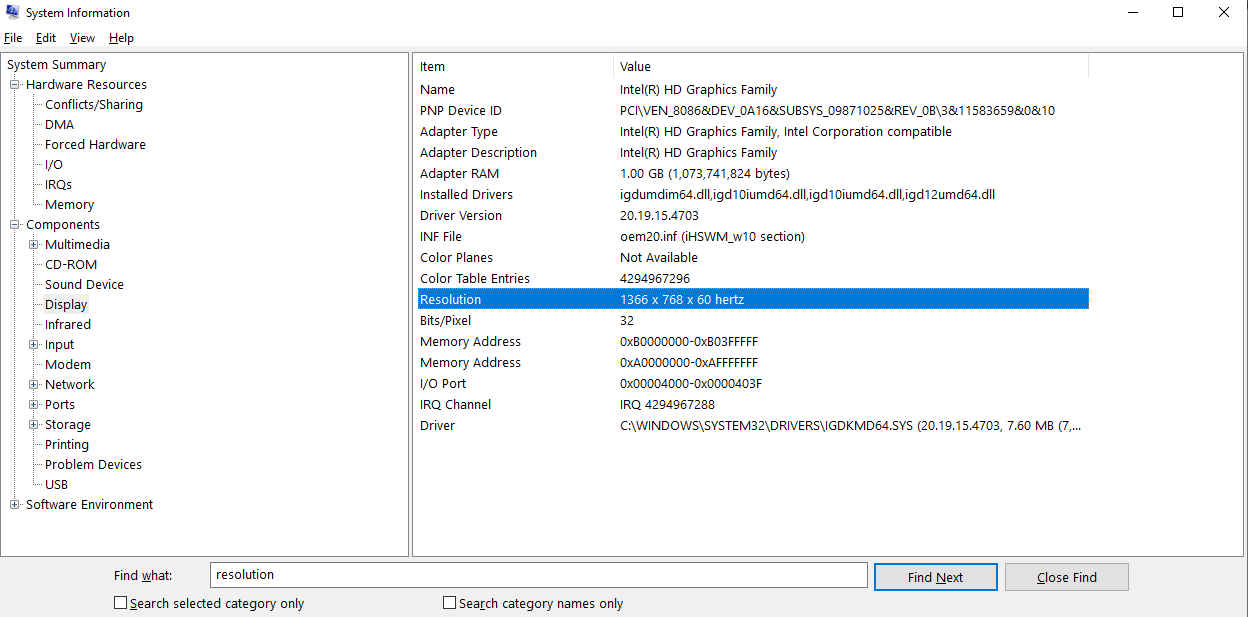This screenshot has height=617, width=1248.
Task: Select the IRQs category
Action: [x=58, y=185]
